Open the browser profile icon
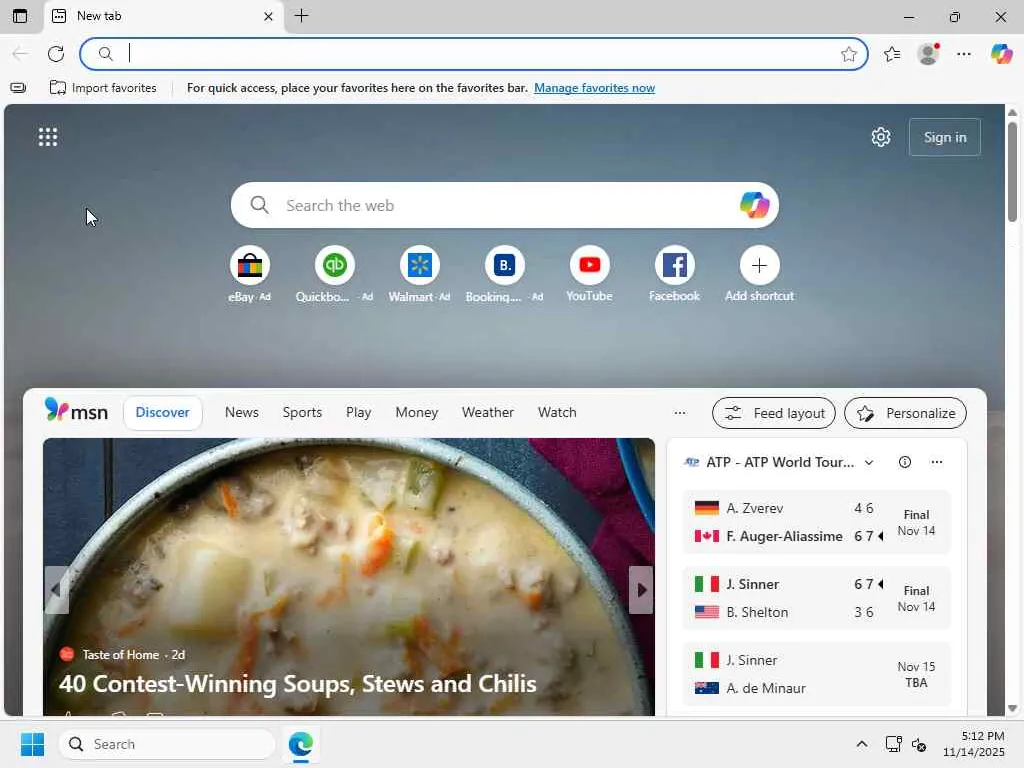 [x=928, y=54]
